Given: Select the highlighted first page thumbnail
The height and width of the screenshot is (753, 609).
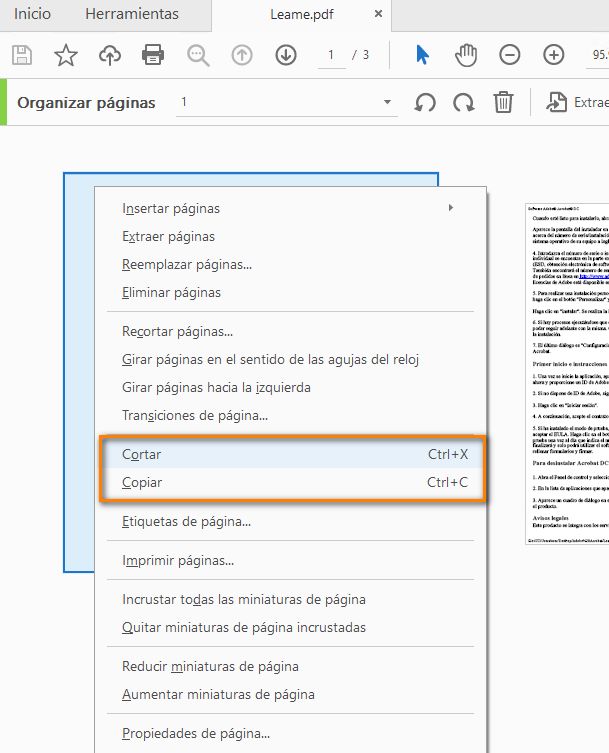Looking at the screenshot, I should (x=79, y=372).
